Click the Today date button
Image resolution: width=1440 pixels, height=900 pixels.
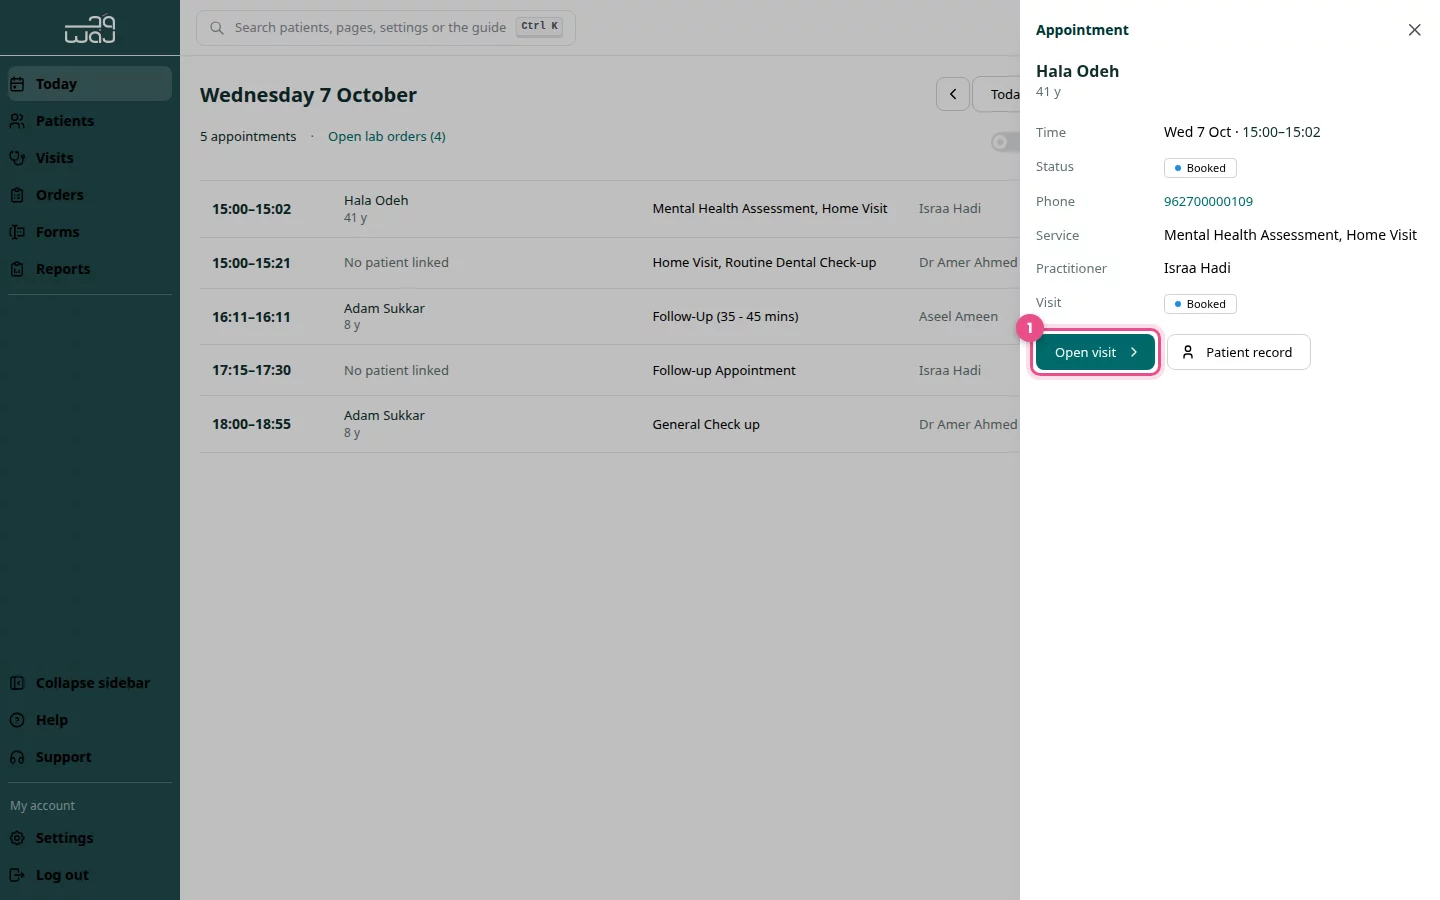coord(997,94)
